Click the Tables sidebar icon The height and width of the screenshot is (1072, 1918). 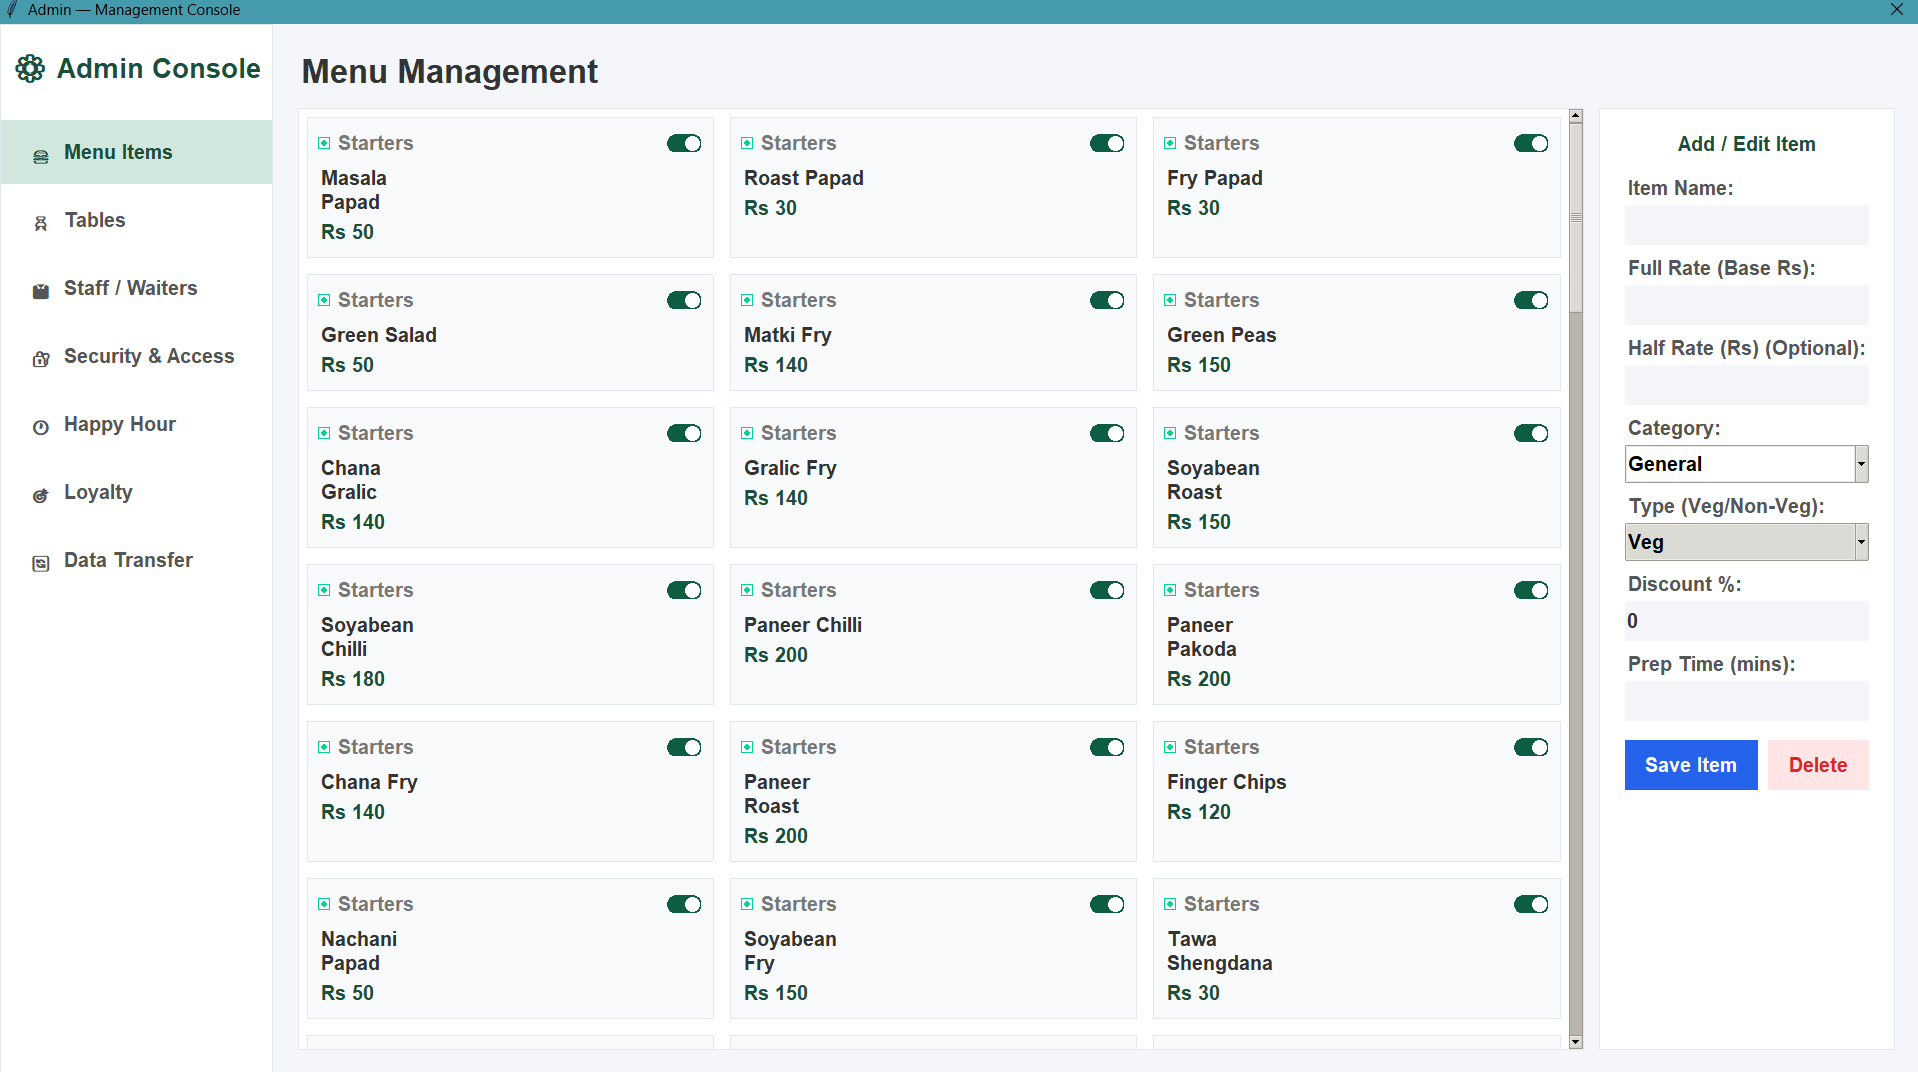click(x=41, y=223)
